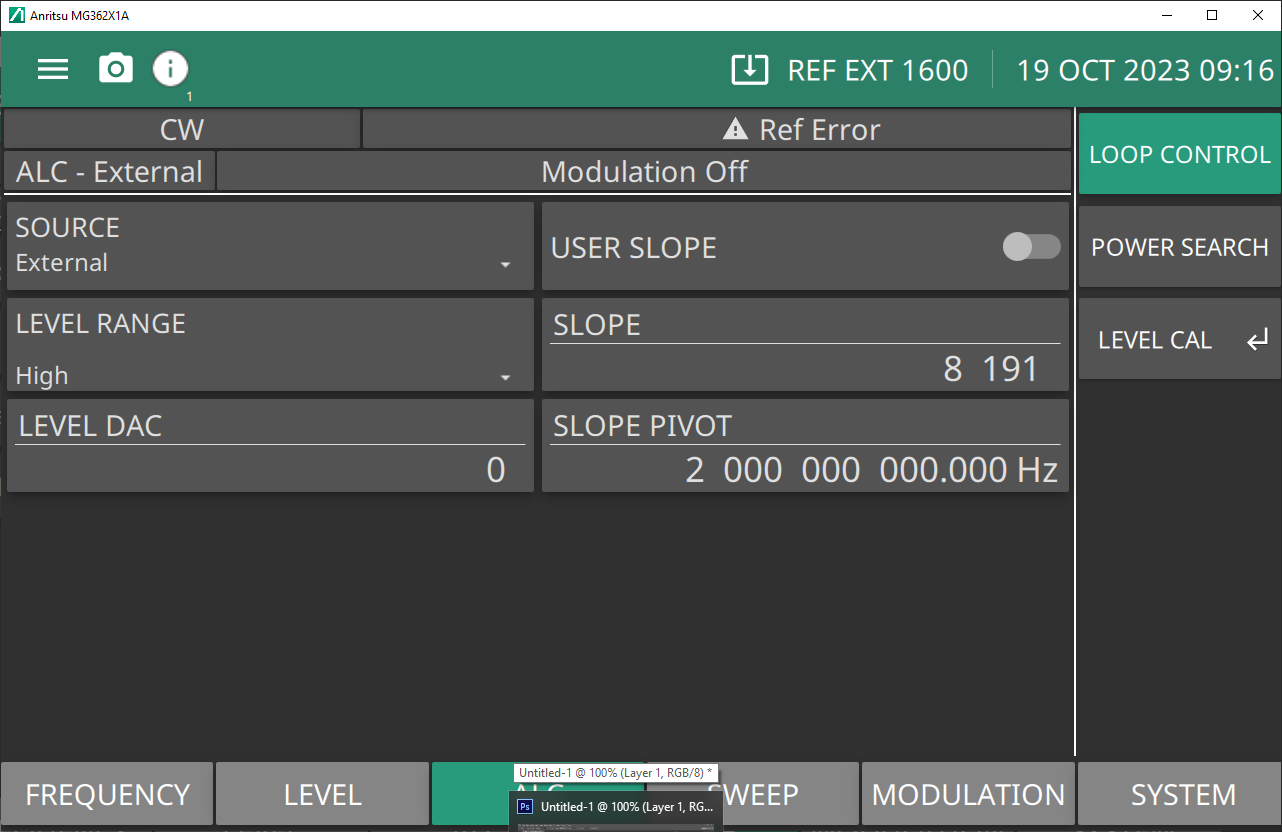Toggle the USER SLOPE switch
1282x832 pixels.
pos(1031,247)
